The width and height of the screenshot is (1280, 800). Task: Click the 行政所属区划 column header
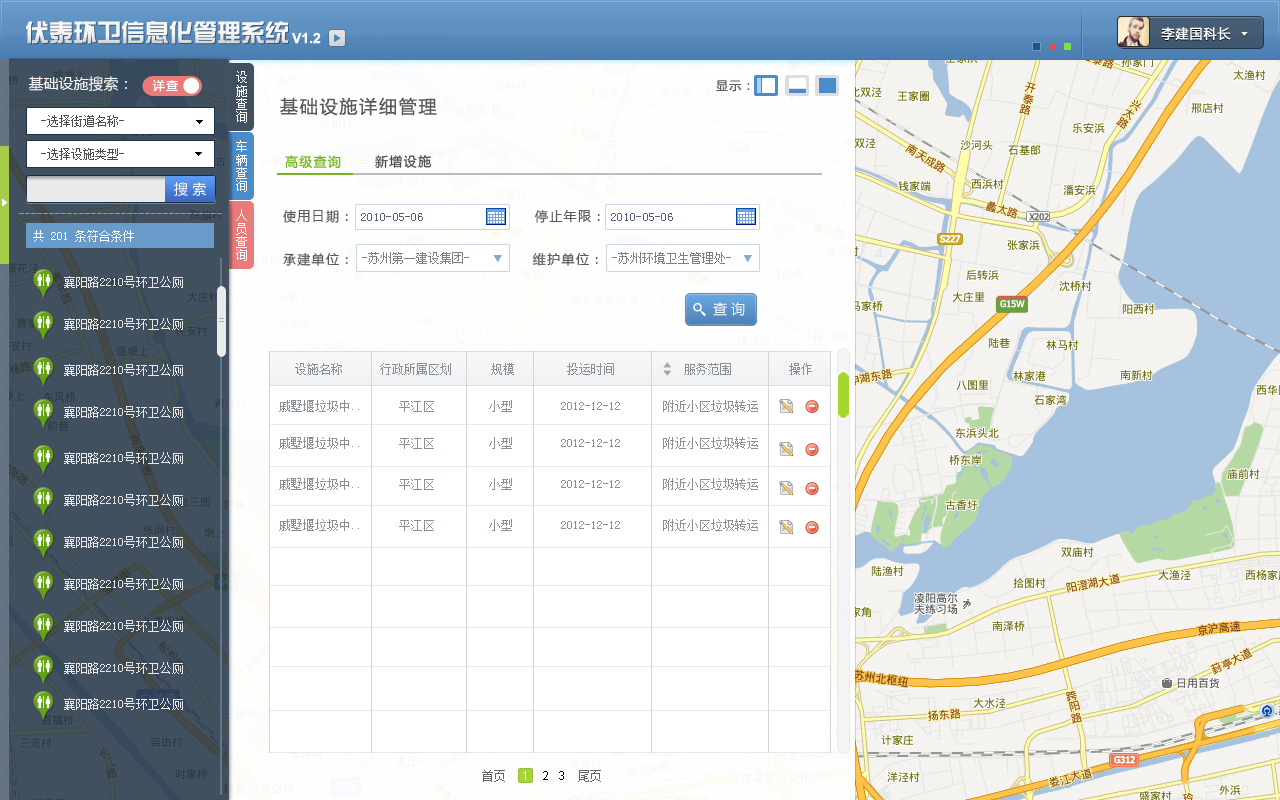pyautogui.click(x=418, y=369)
